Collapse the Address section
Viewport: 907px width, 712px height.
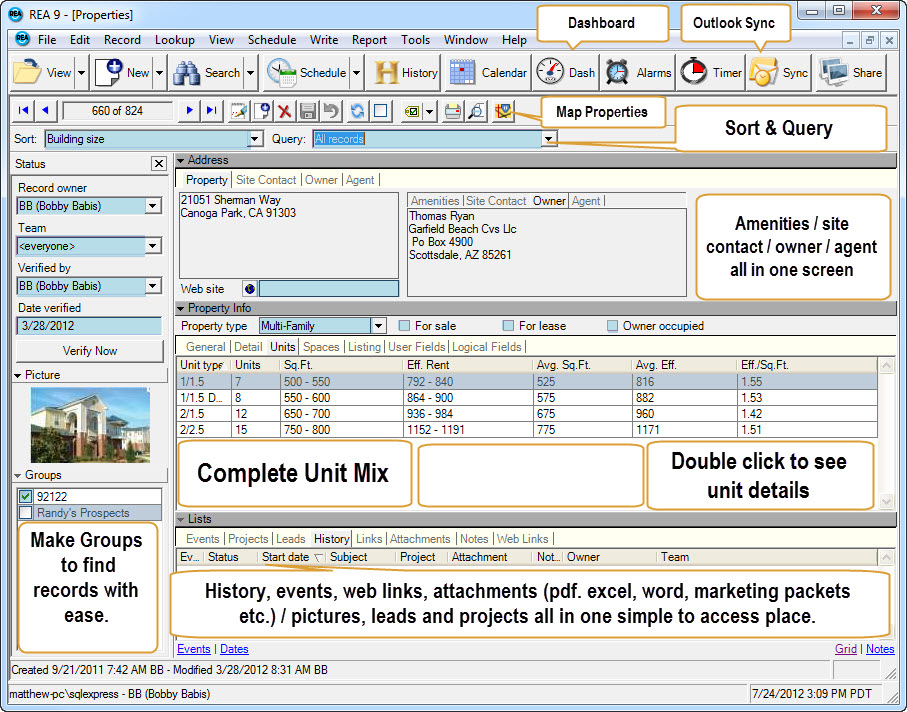180,160
